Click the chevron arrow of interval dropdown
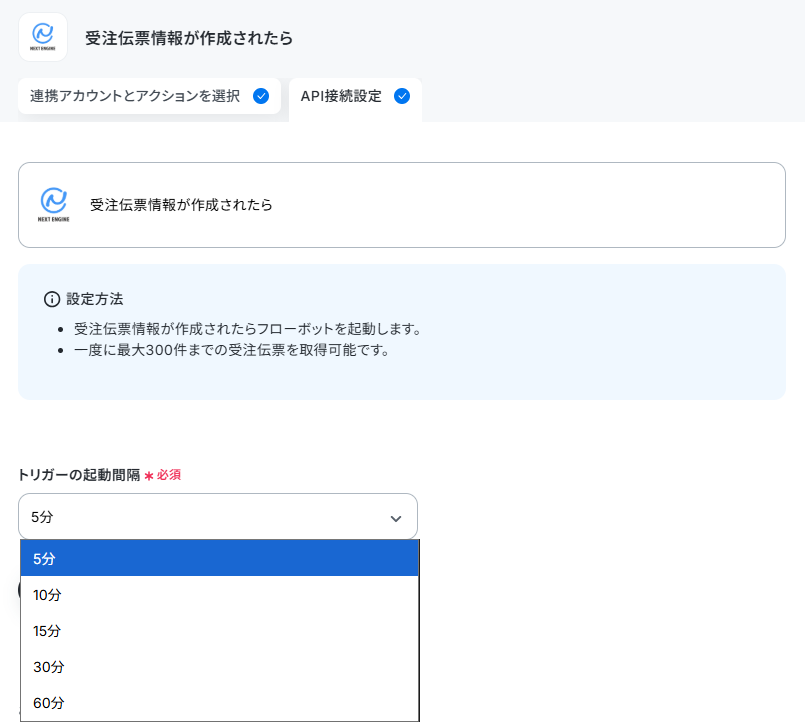The image size is (805, 726). [x=396, y=519]
